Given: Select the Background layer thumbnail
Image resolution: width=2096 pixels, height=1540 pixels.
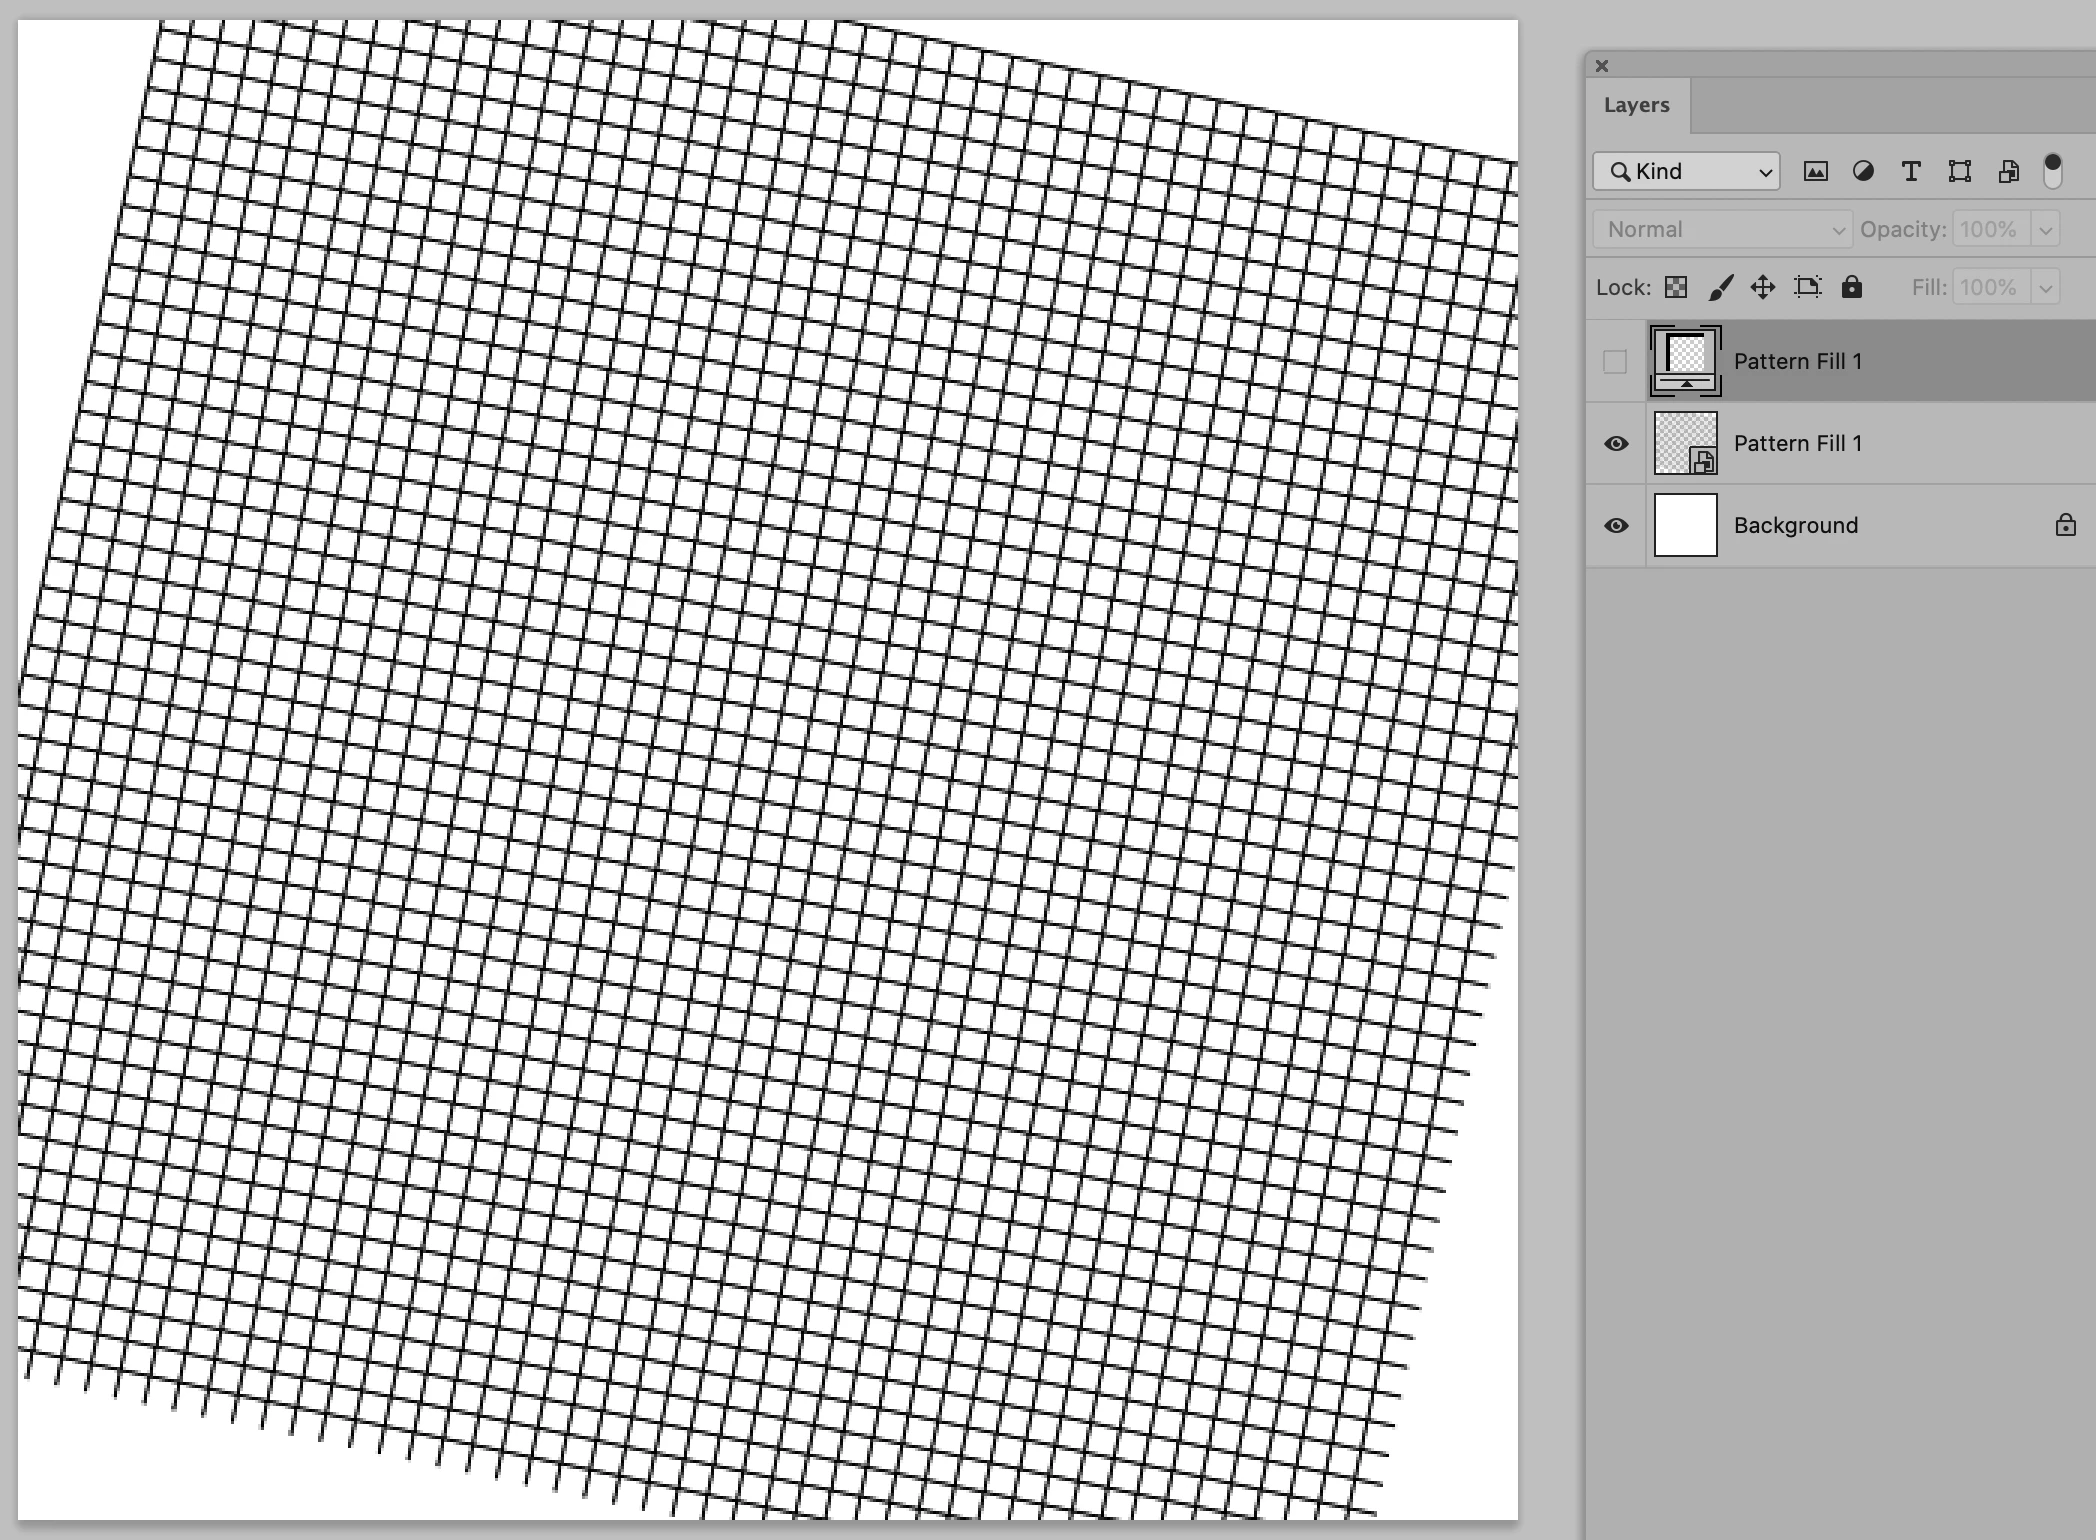Looking at the screenshot, I should [x=1685, y=525].
